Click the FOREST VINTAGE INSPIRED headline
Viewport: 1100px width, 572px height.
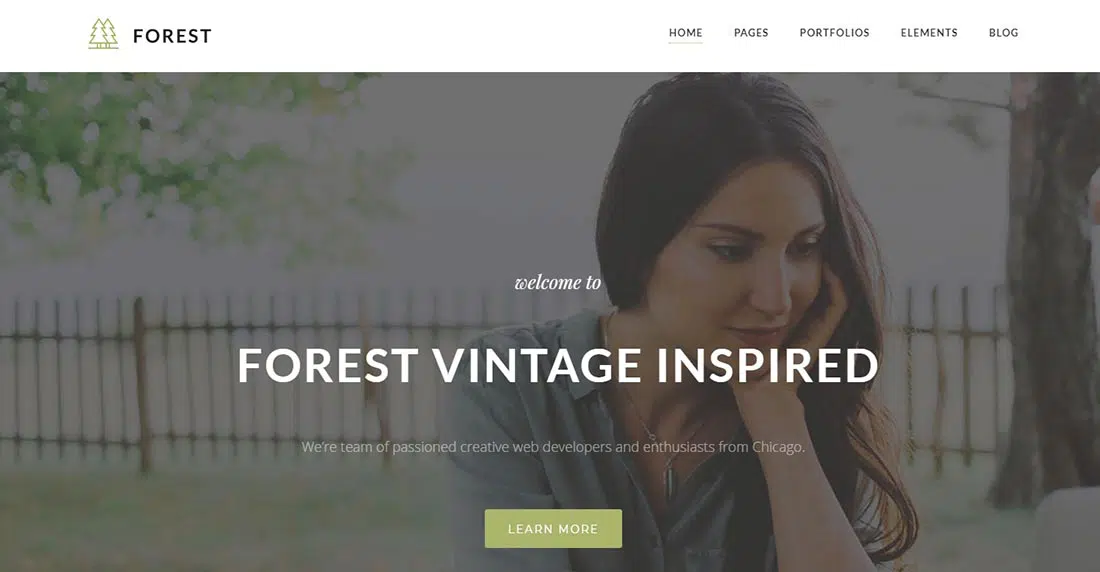pos(558,365)
